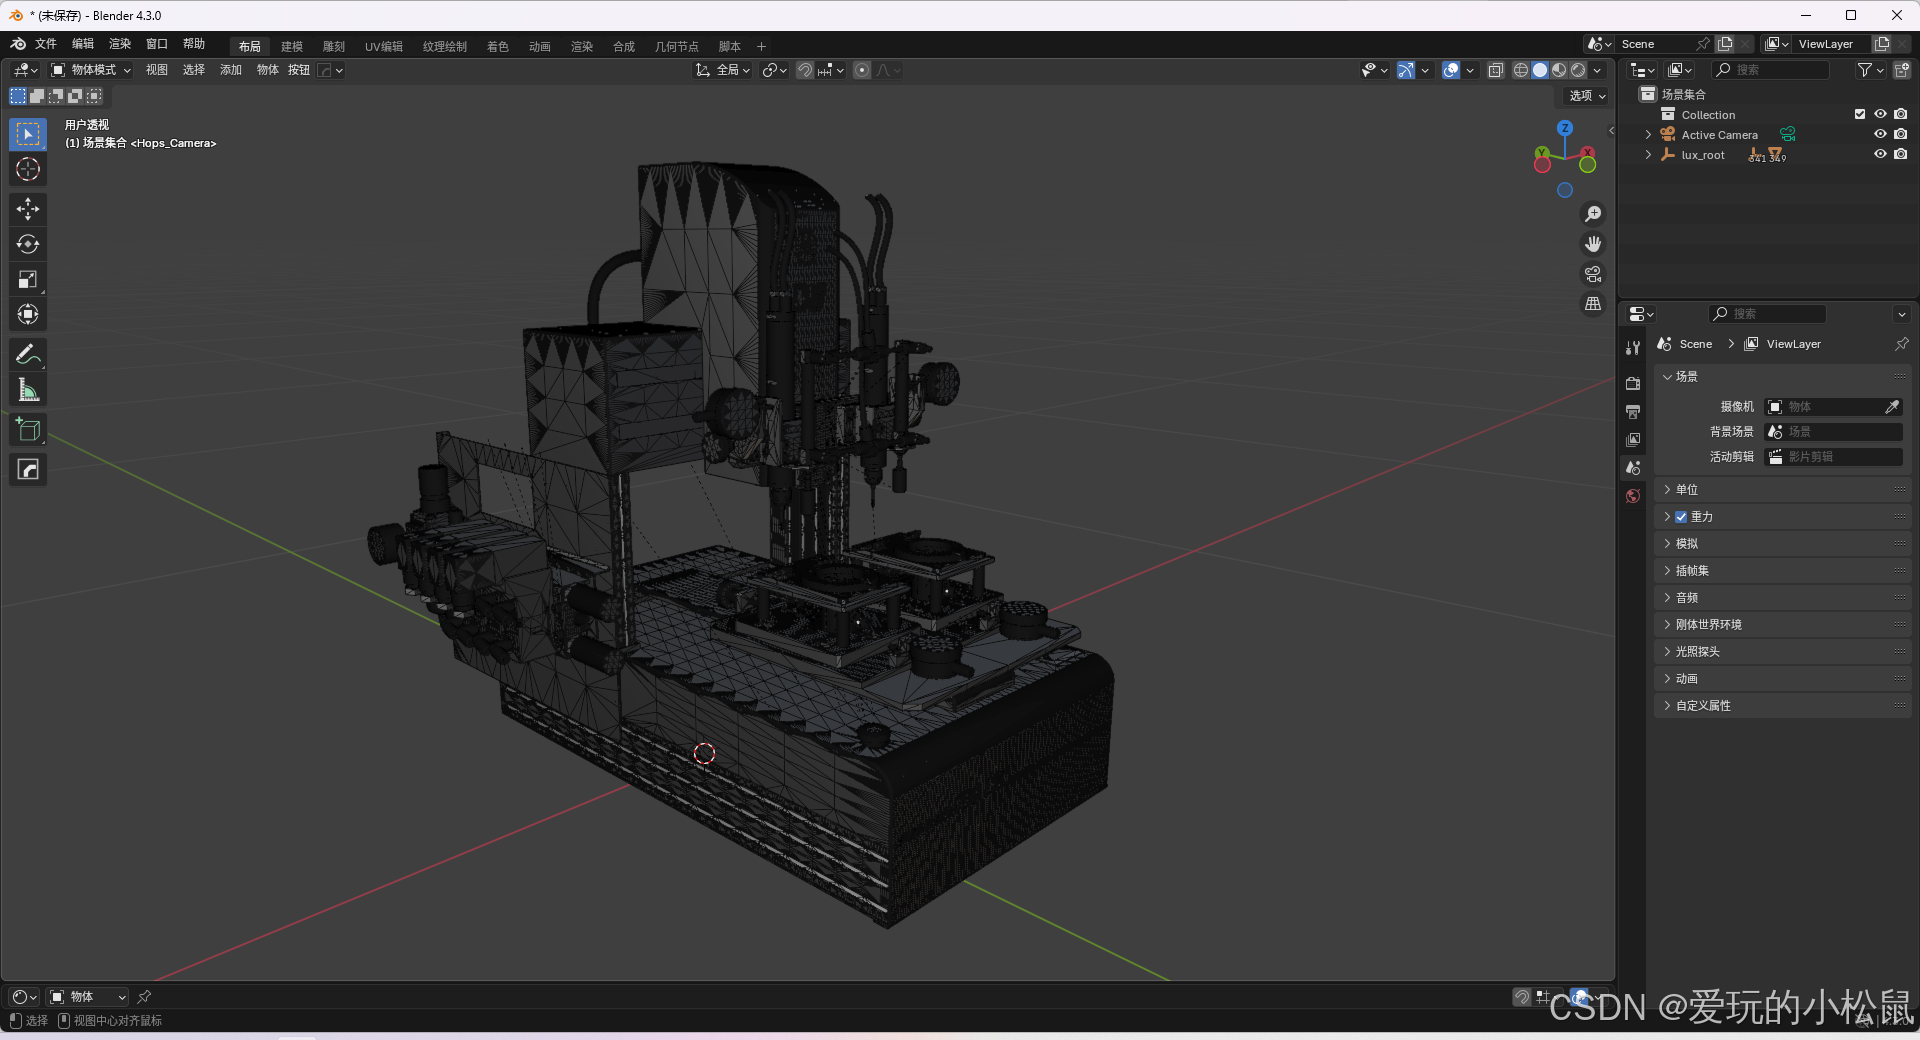Activate the Add Cube tool
This screenshot has width=1920, height=1040.
28,429
